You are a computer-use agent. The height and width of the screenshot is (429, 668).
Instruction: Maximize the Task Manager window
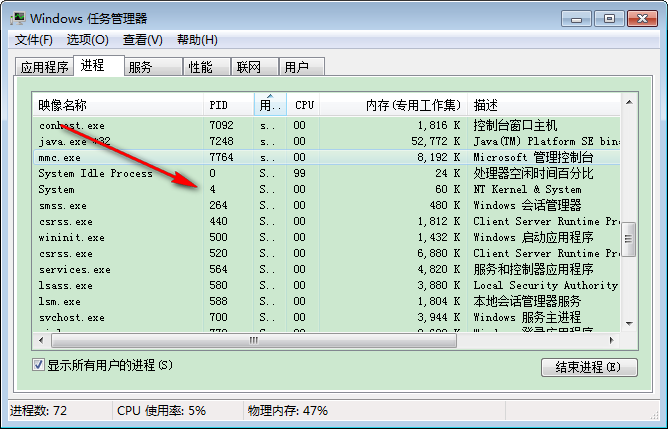pyautogui.click(x=609, y=19)
